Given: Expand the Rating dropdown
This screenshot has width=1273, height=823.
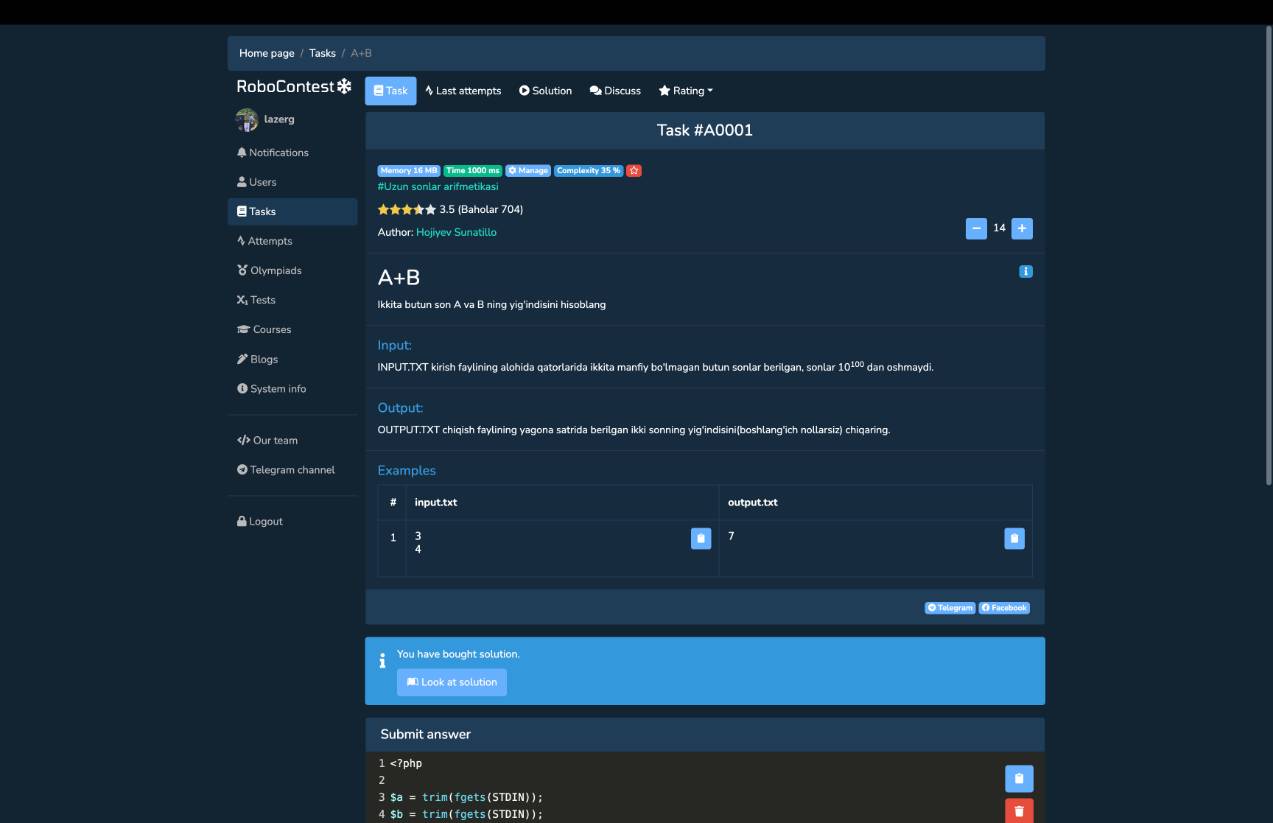Looking at the screenshot, I should 686,90.
